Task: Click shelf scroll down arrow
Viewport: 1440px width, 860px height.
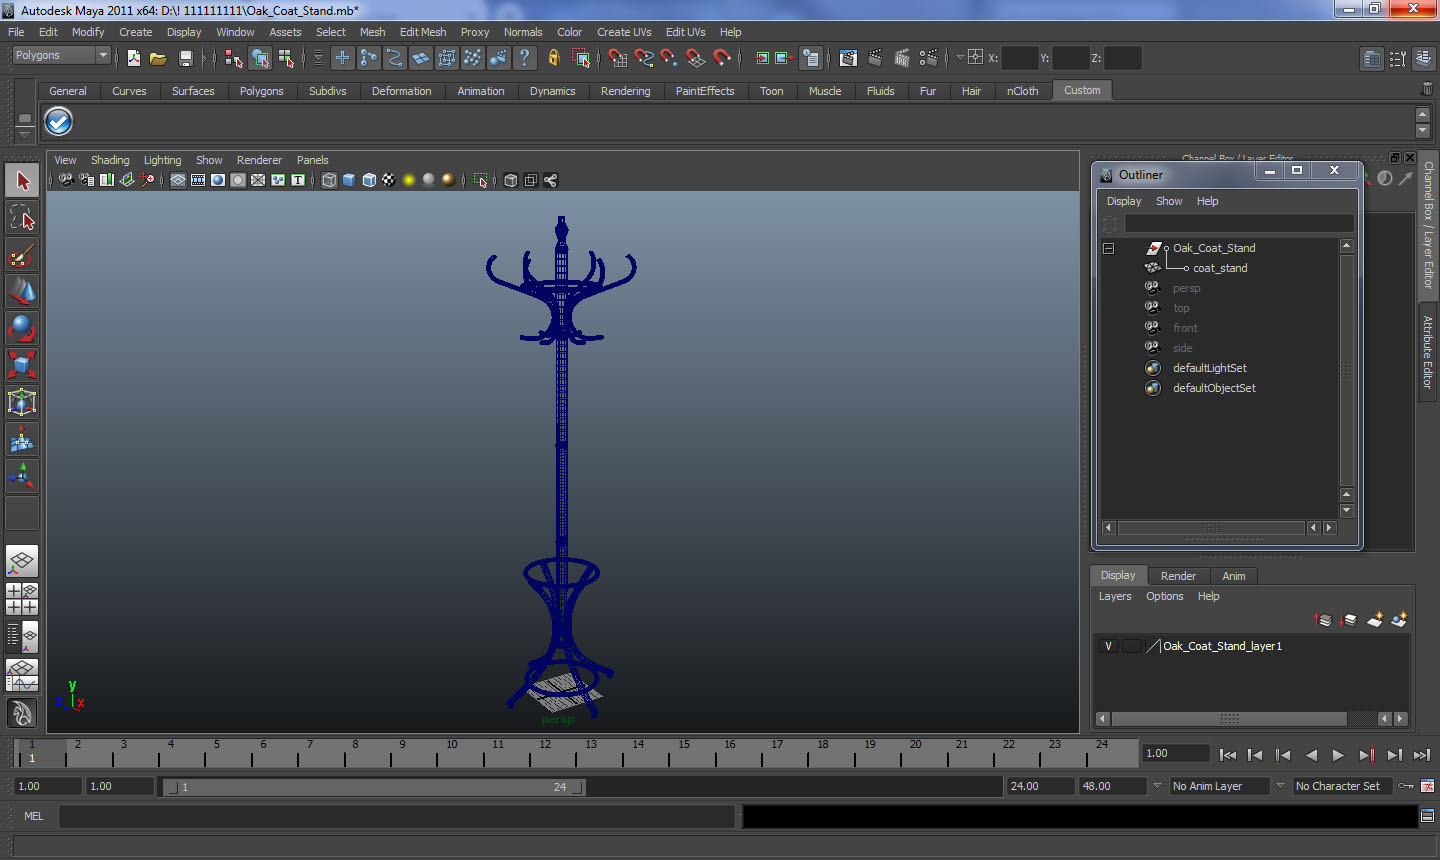Action: [x=1423, y=131]
